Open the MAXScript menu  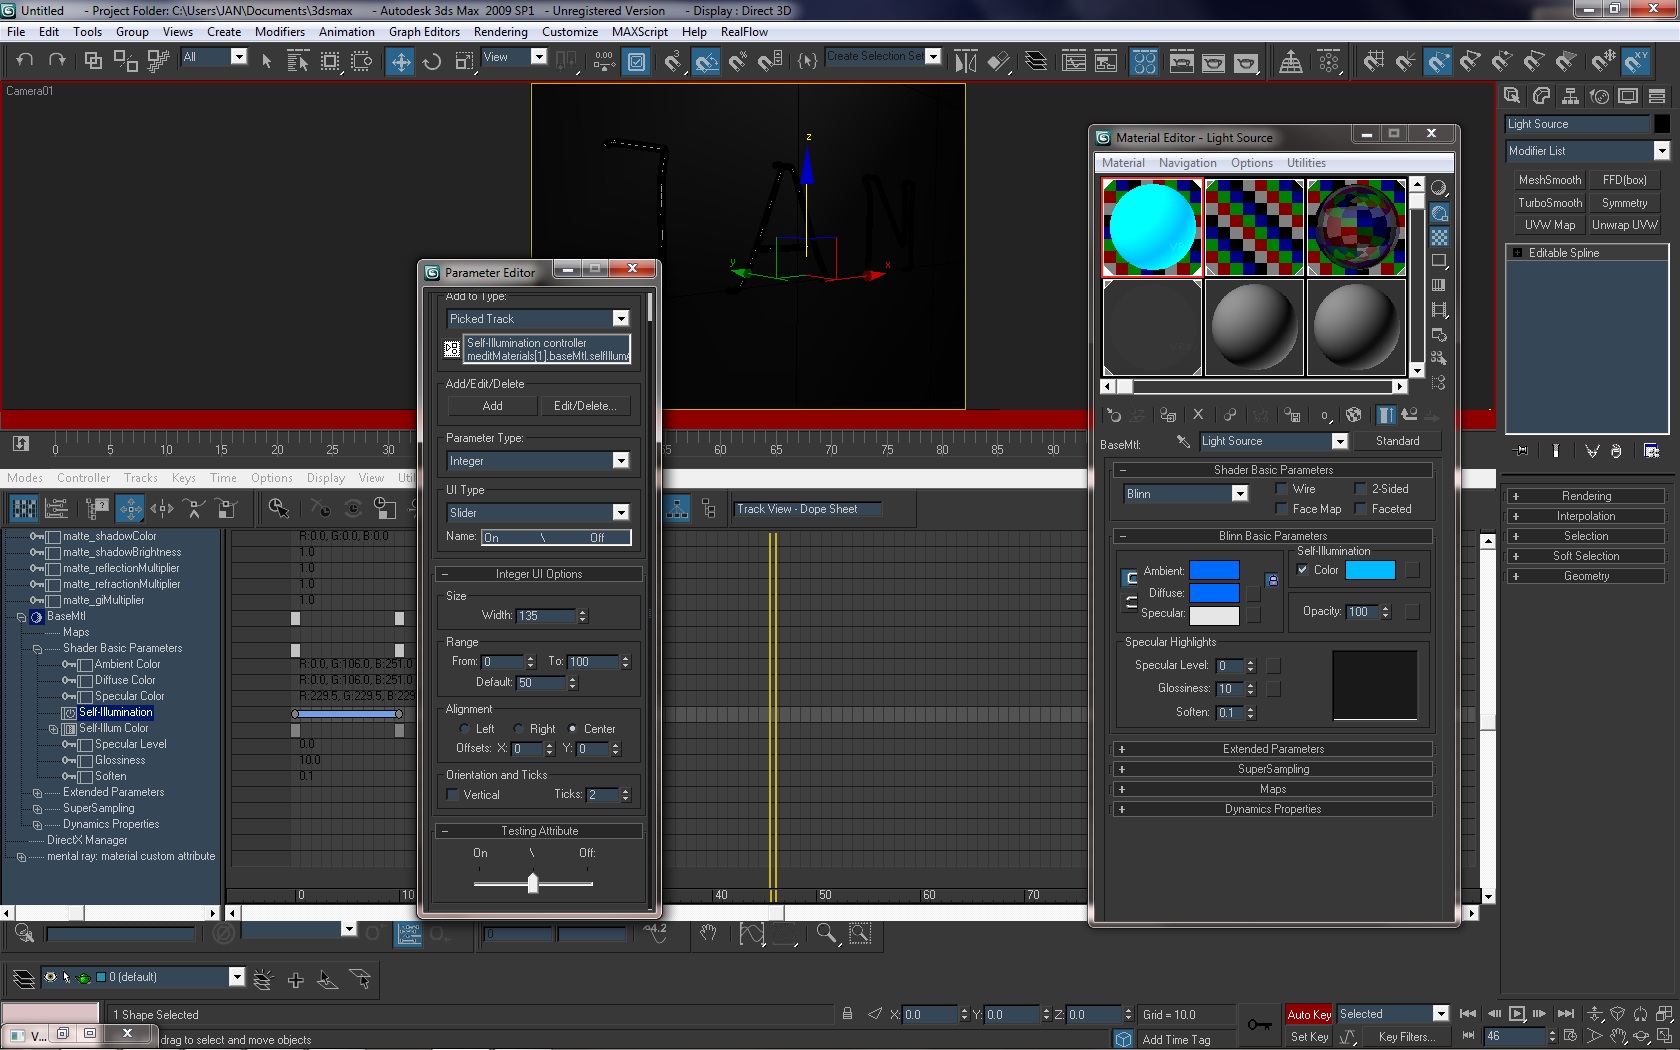[640, 32]
